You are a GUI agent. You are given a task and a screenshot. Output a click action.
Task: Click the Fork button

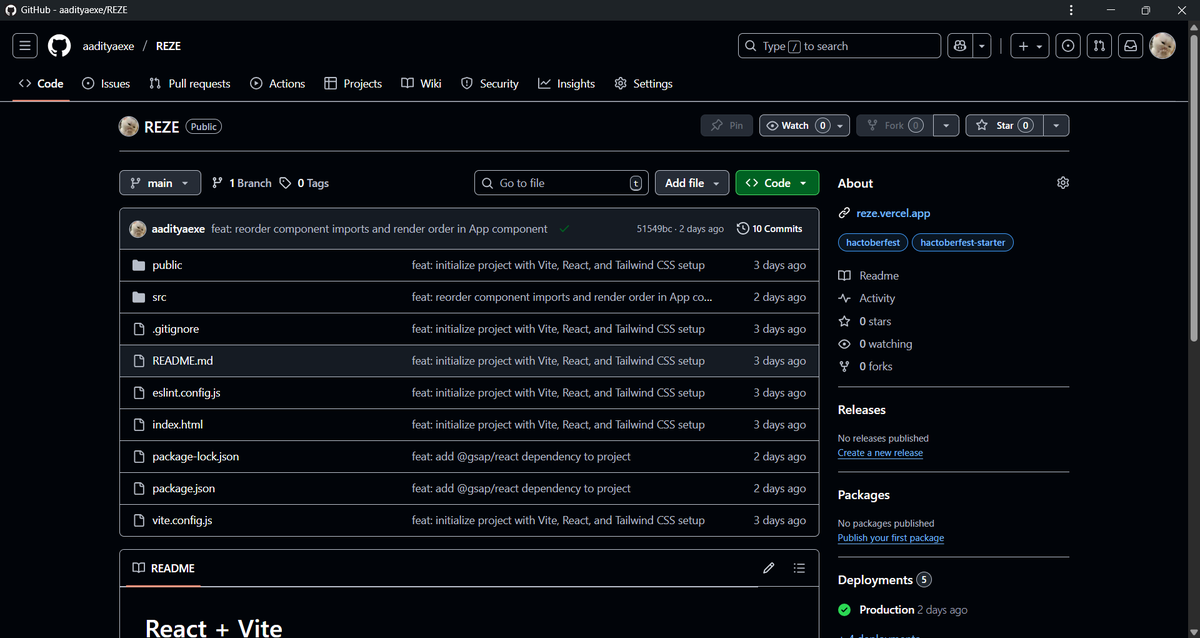895,126
